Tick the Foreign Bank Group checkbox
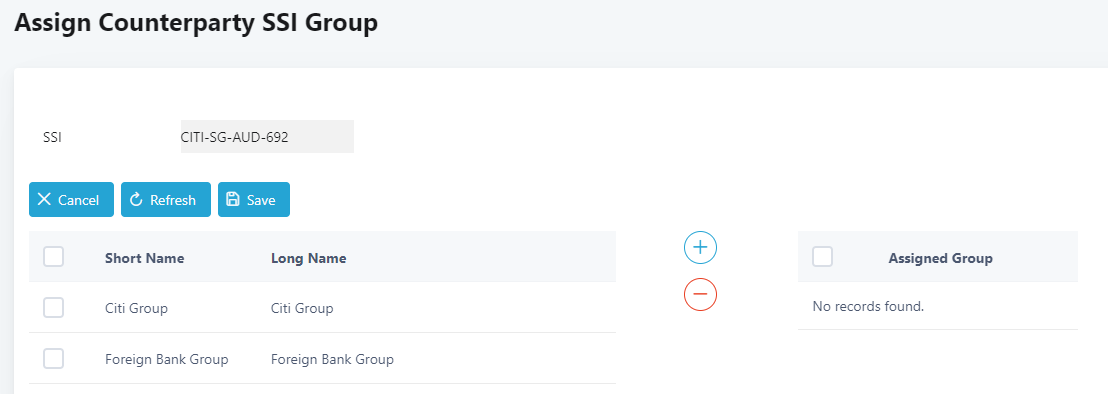 (54, 359)
